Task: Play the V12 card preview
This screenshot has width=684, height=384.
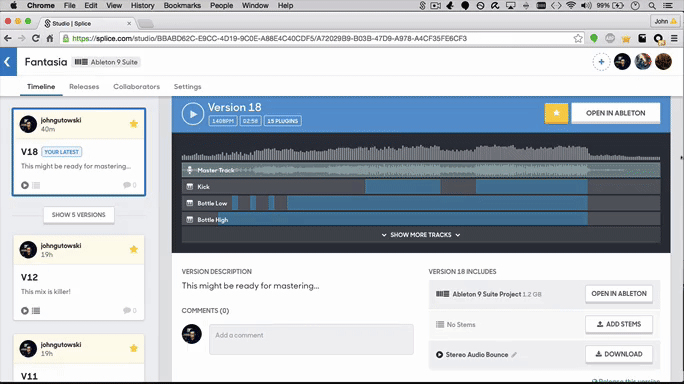Action: (25, 311)
